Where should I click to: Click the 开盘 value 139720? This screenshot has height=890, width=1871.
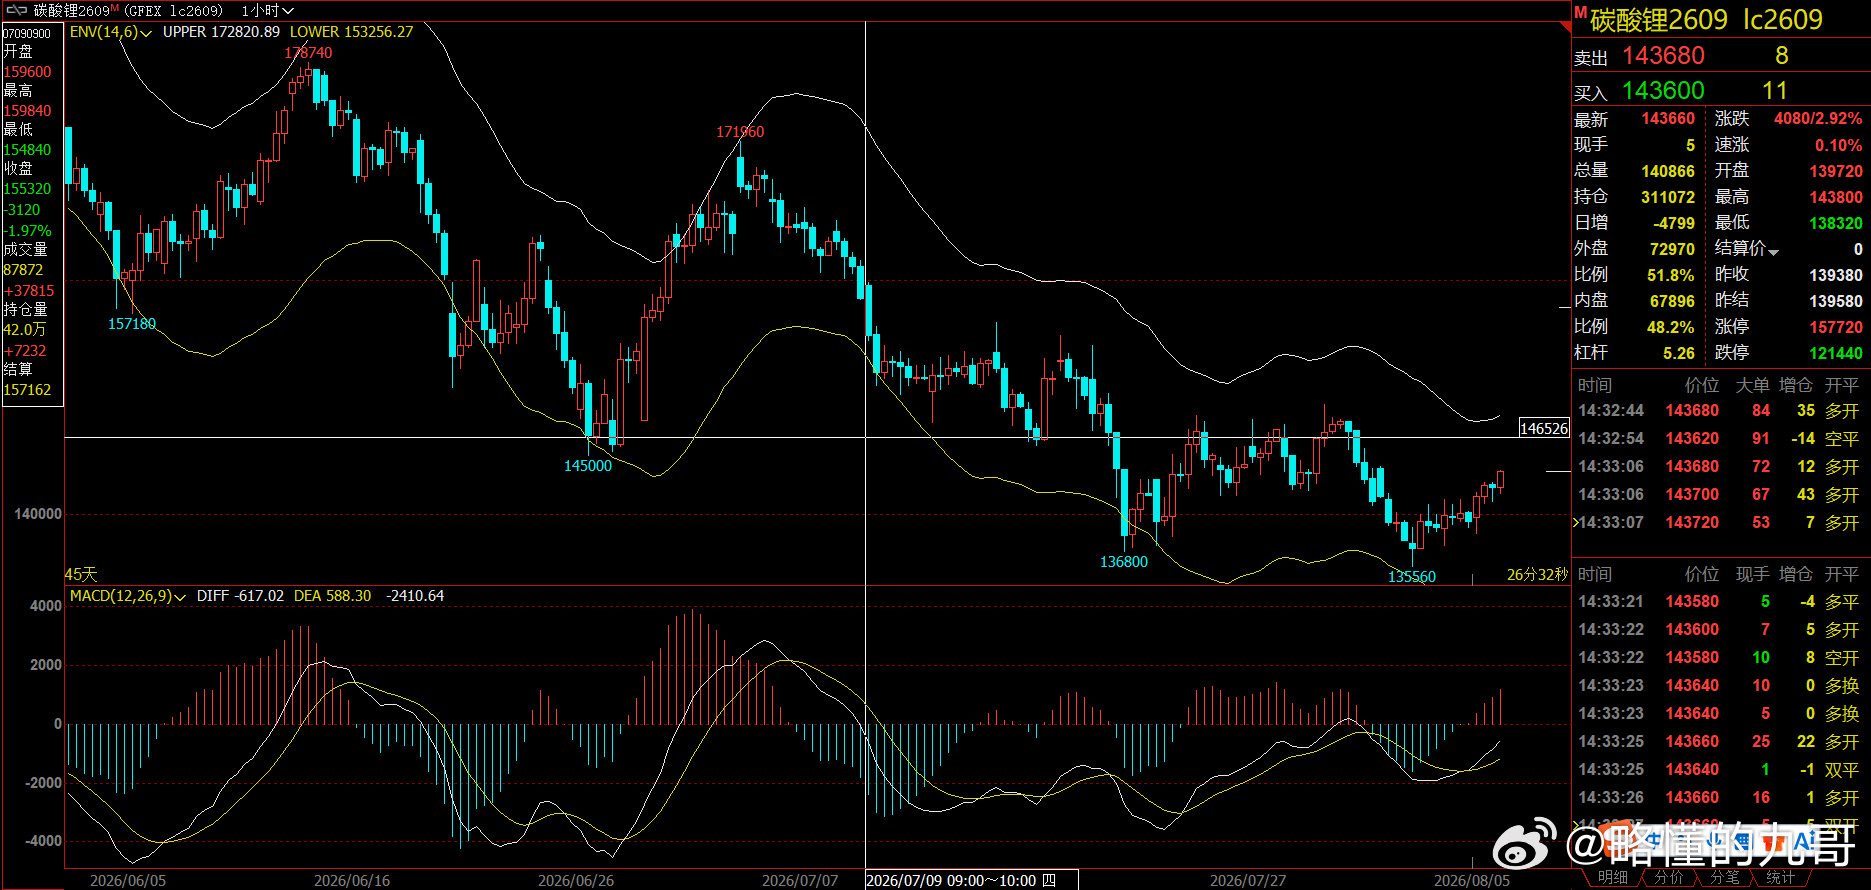tap(1836, 171)
